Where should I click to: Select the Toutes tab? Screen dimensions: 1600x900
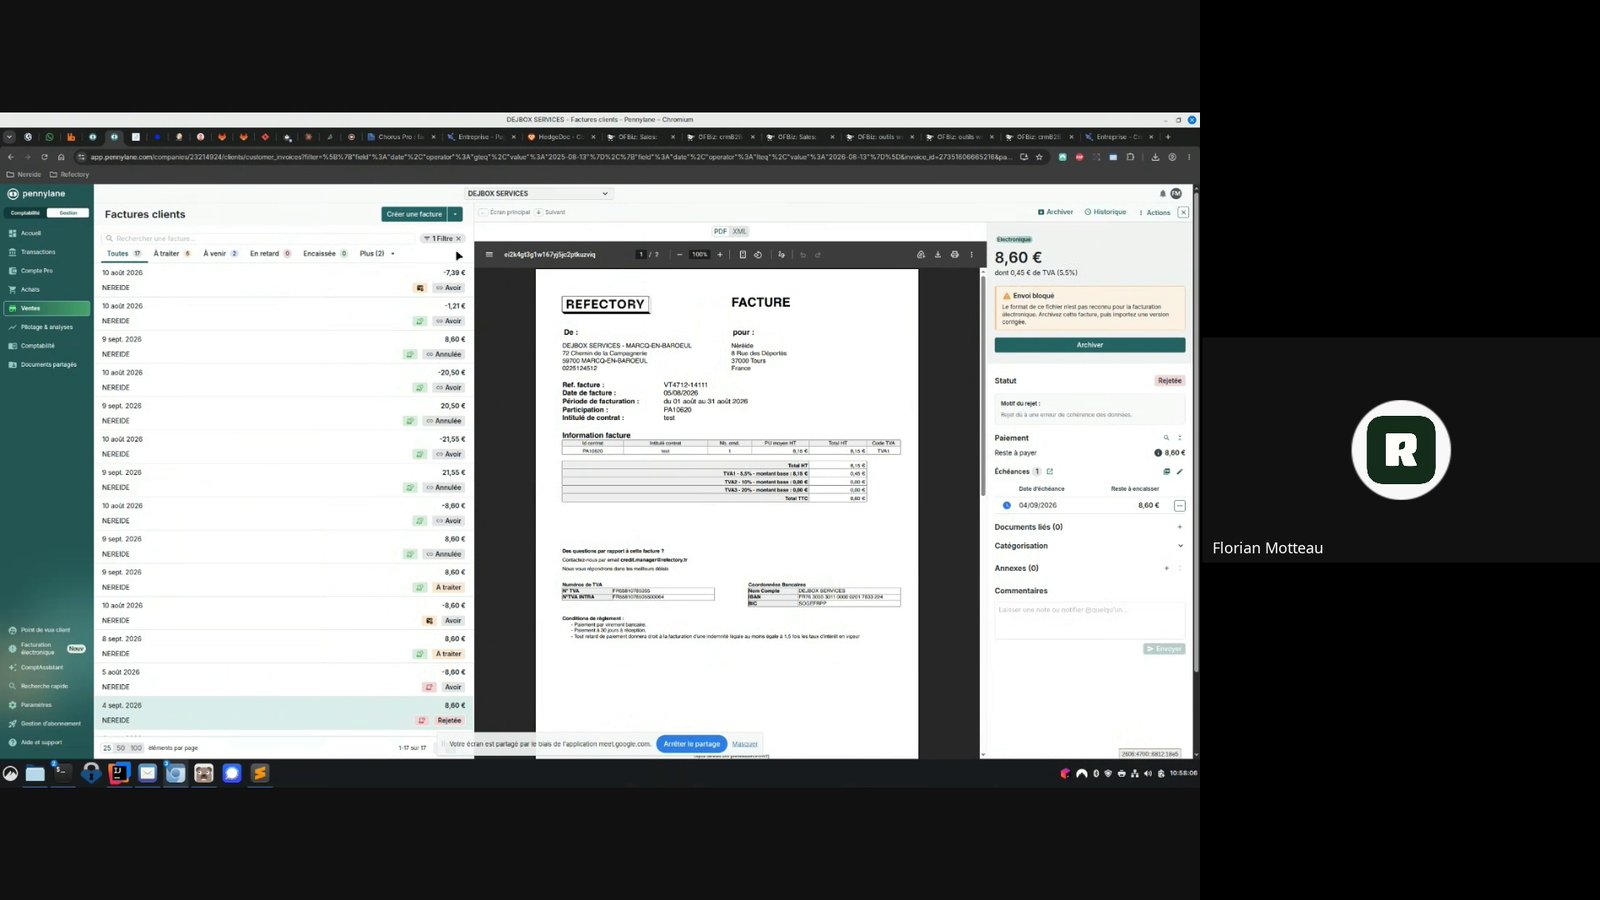(124, 254)
